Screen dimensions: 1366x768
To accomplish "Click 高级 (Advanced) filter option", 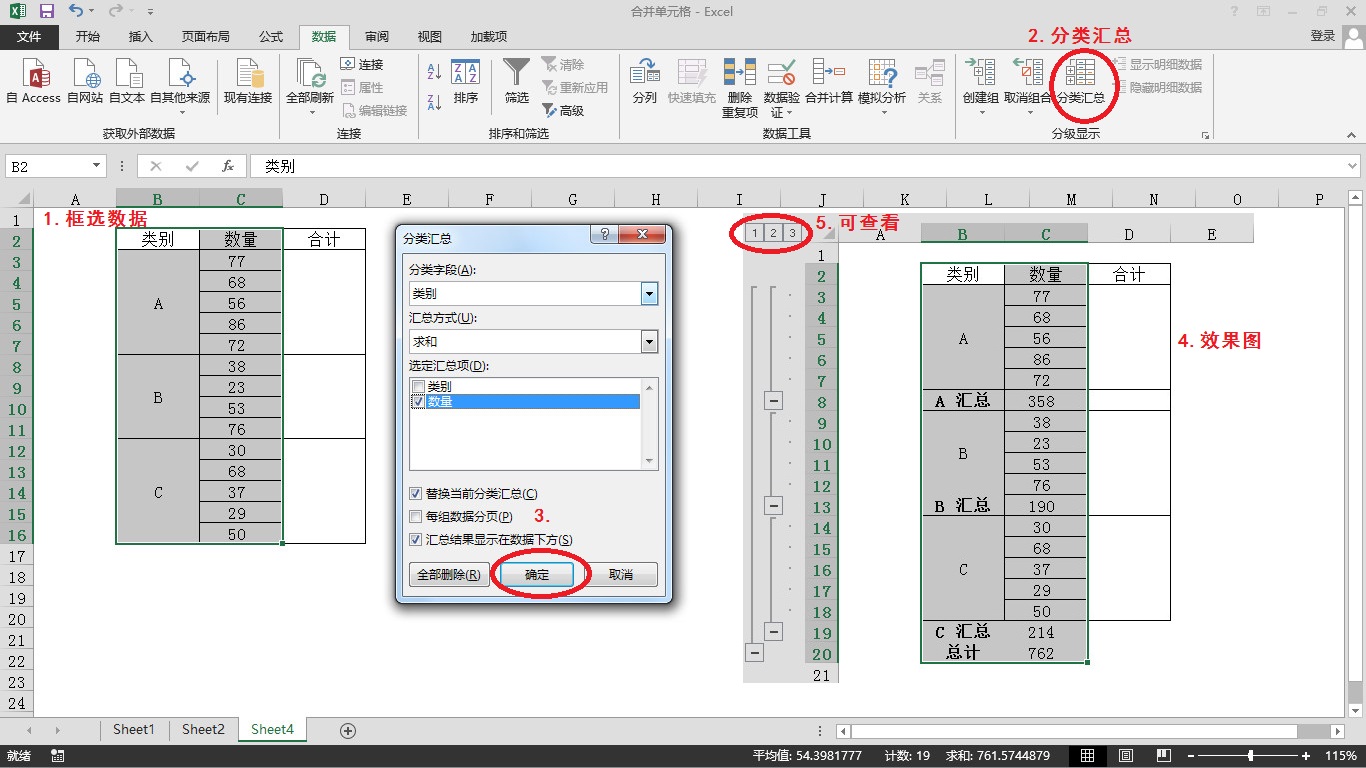I will click(x=563, y=111).
